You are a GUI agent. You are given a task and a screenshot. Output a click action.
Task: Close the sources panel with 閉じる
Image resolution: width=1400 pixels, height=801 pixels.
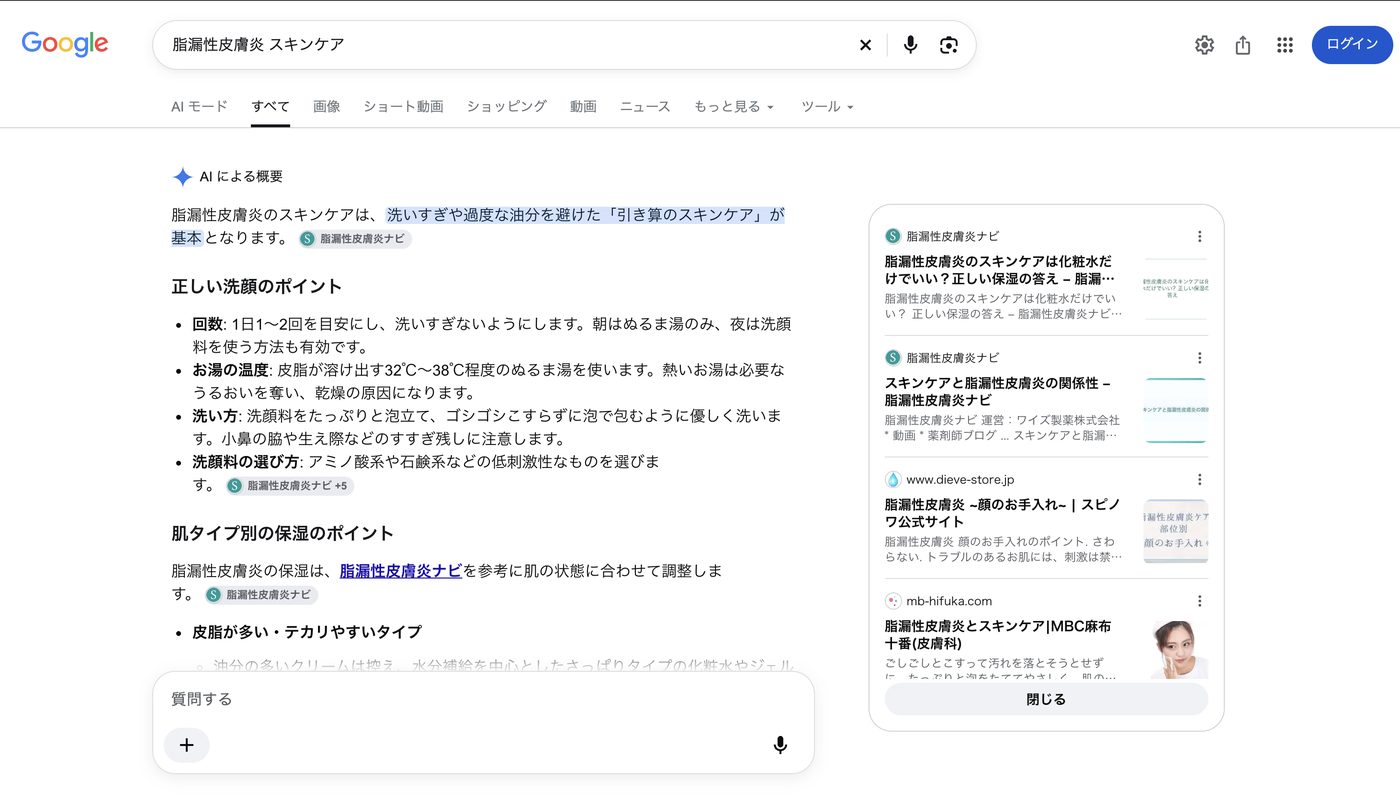pos(1046,699)
